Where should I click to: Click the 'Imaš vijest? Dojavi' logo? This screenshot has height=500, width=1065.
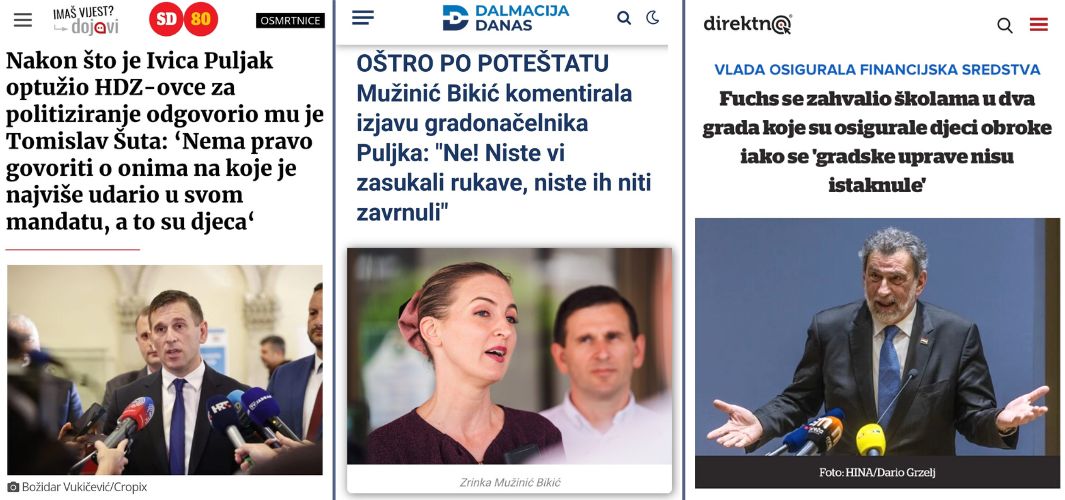86,20
